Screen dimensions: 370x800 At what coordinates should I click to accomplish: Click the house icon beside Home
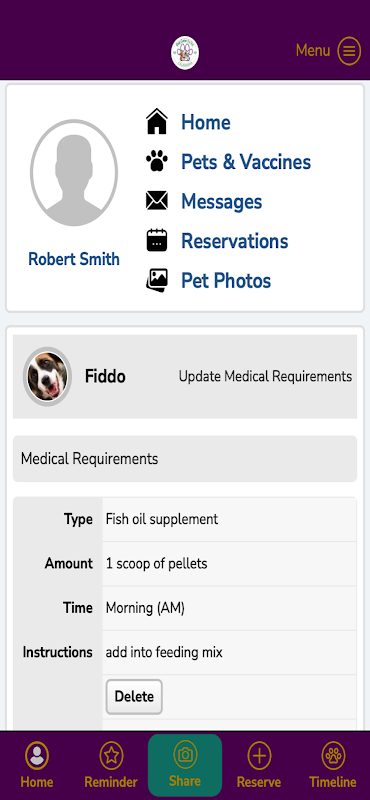pyautogui.click(x=157, y=122)
